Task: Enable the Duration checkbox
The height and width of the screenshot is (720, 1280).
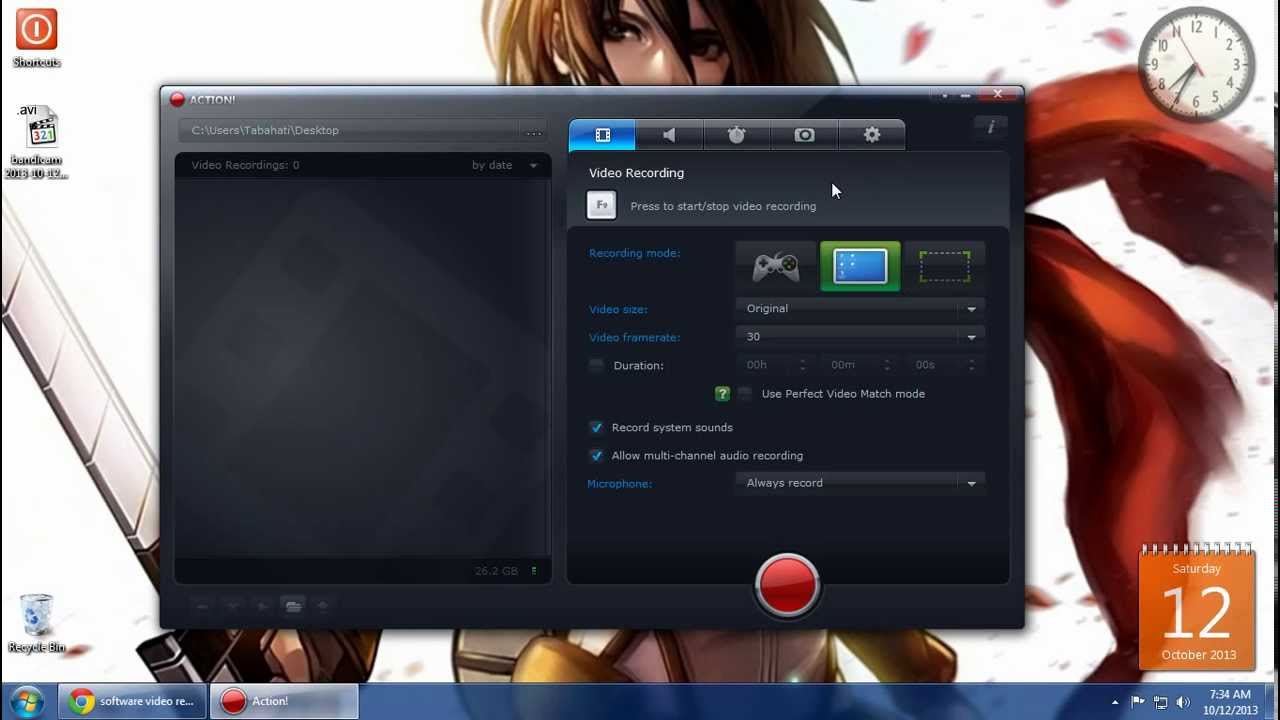Action: tap(596, 365)
